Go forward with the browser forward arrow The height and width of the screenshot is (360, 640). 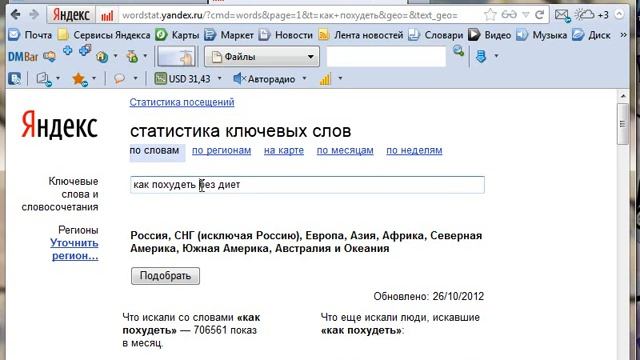click(34, 15)
